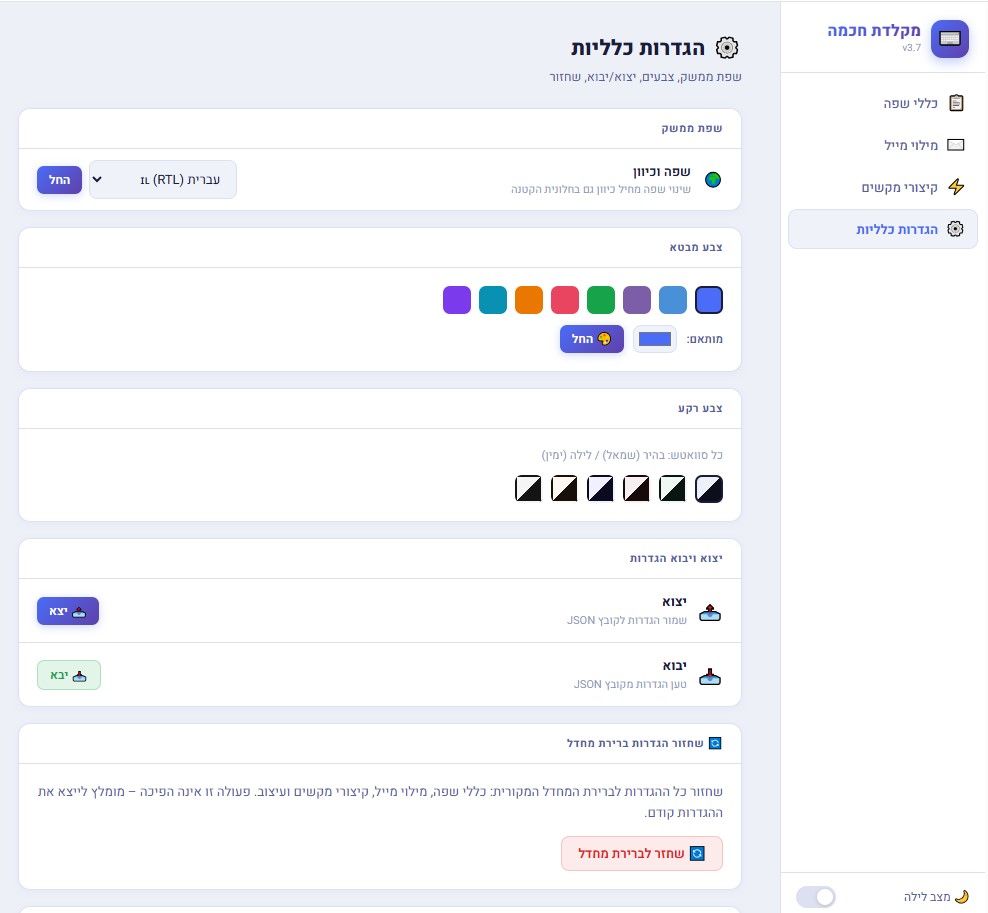Open the custom color picker next to מותאם
988x913 pixels.
point(655,339)
